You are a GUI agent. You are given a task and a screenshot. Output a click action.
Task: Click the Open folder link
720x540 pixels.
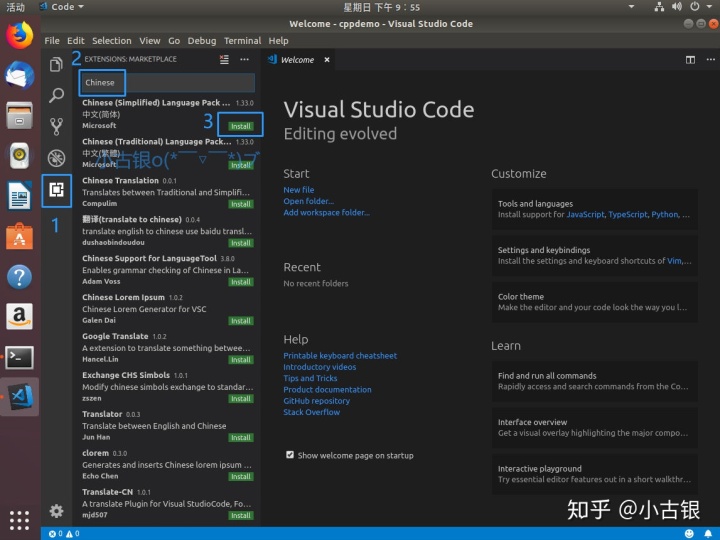[309, 201]
